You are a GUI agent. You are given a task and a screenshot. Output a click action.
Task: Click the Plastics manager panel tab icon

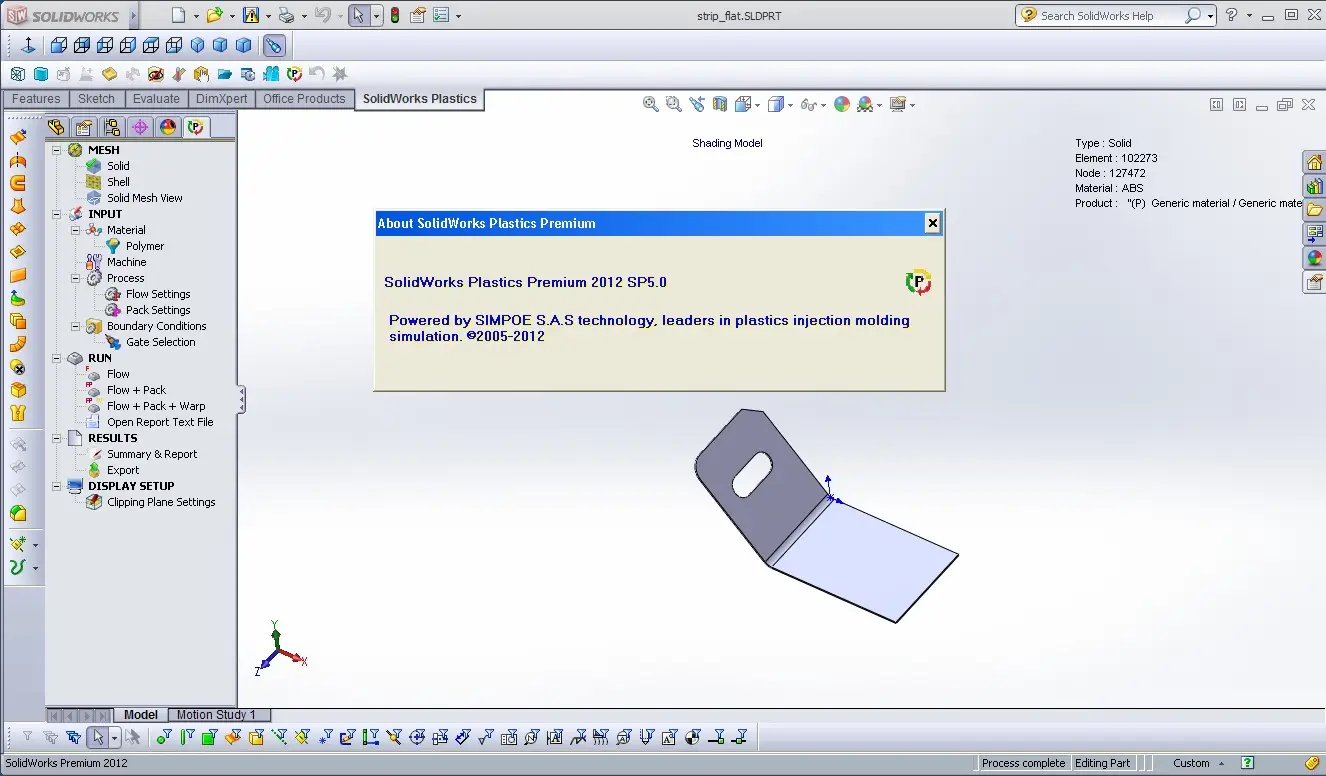[196, 127]
